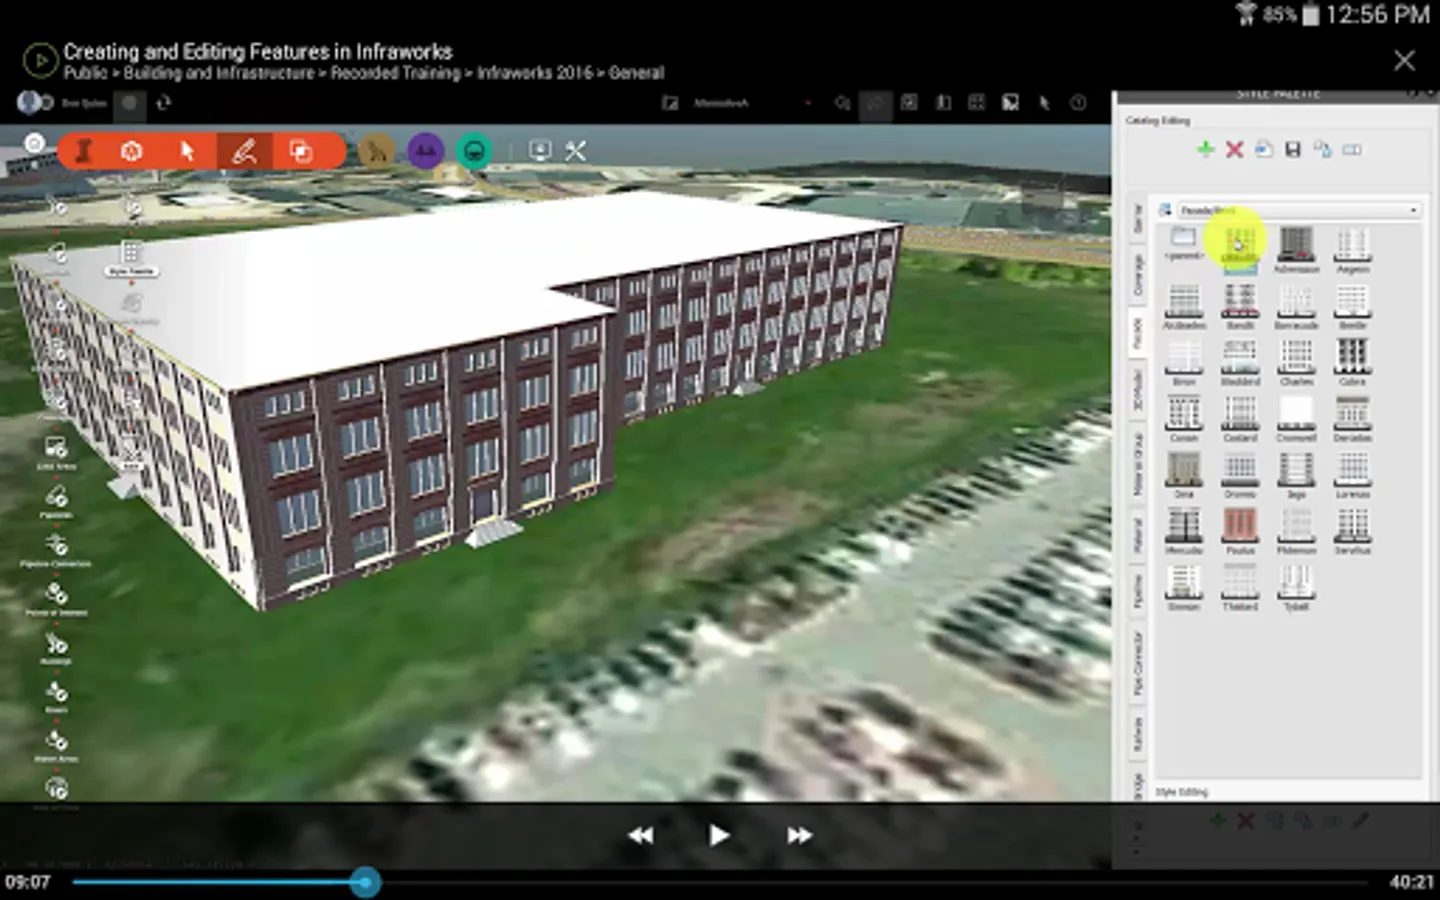This screenshot has width=1440, height=900.
Task: Switch to the 3D Model tab
Action: click(1137, 390)
